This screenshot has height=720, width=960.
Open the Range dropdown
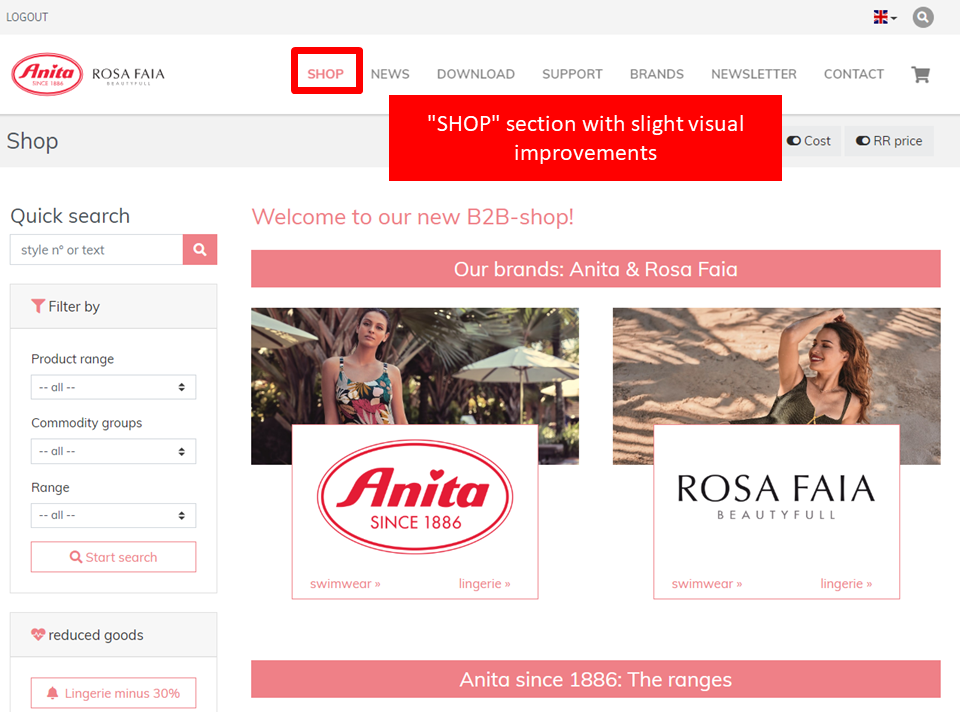coord(113,515)
